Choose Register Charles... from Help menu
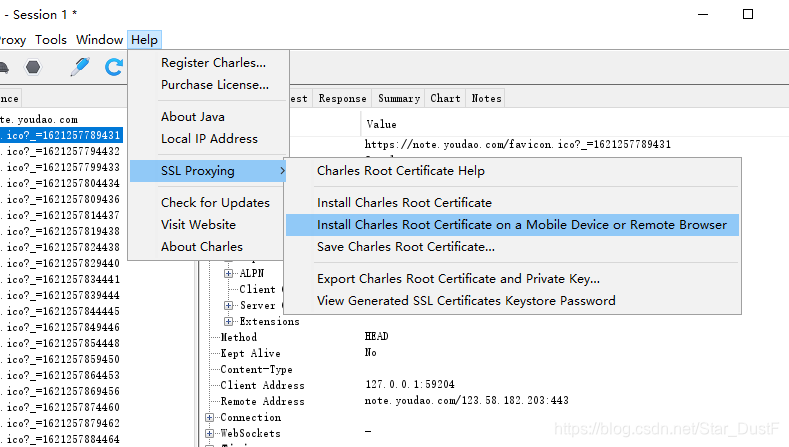 [213, 63]
